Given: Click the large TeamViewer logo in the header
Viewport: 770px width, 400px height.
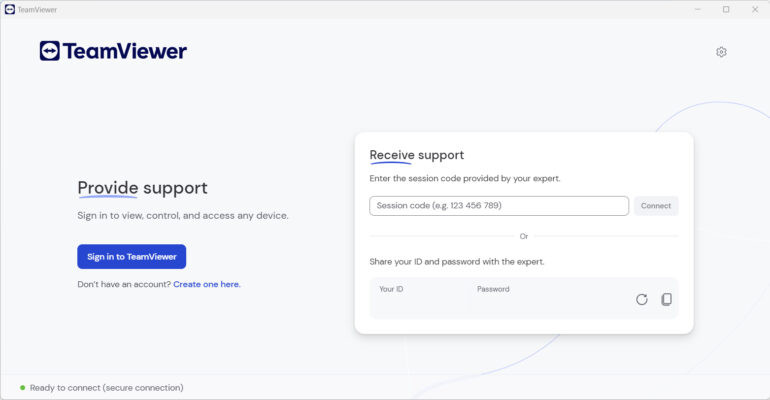Looking at the screenshot, I should (113, 51).
